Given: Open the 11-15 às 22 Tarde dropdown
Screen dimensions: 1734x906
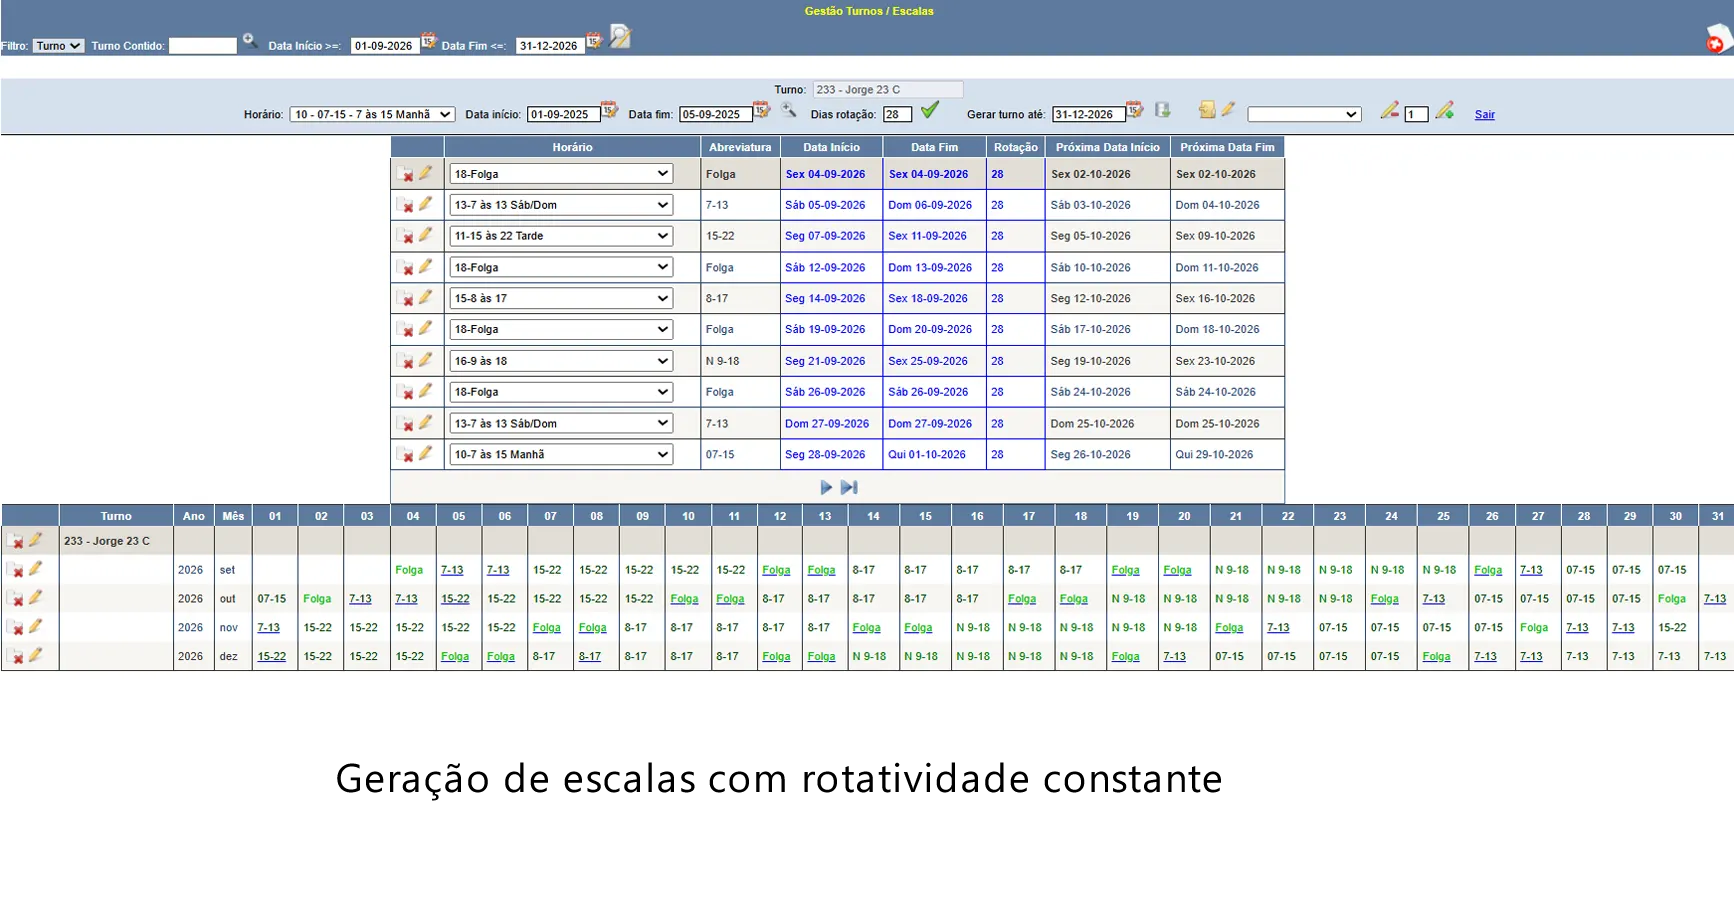Looking at the screenshot, I should [x=561, y=236].
